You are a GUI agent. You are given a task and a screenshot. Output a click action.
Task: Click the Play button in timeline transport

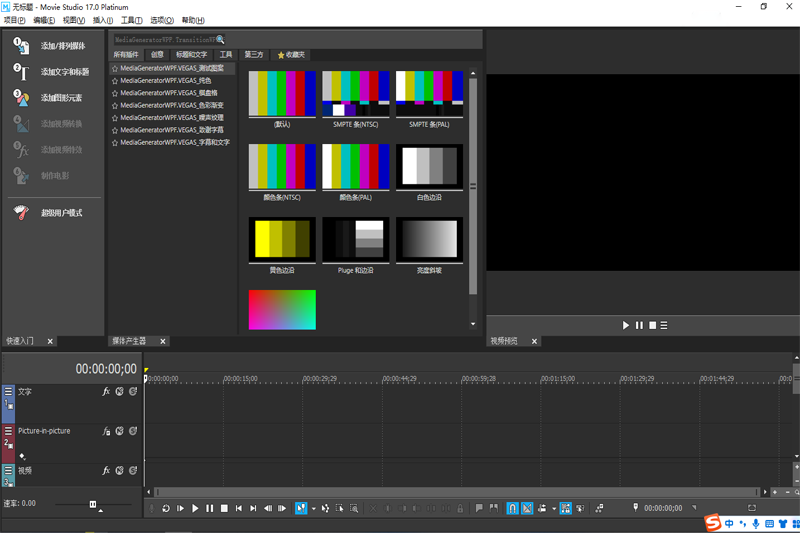195,508
